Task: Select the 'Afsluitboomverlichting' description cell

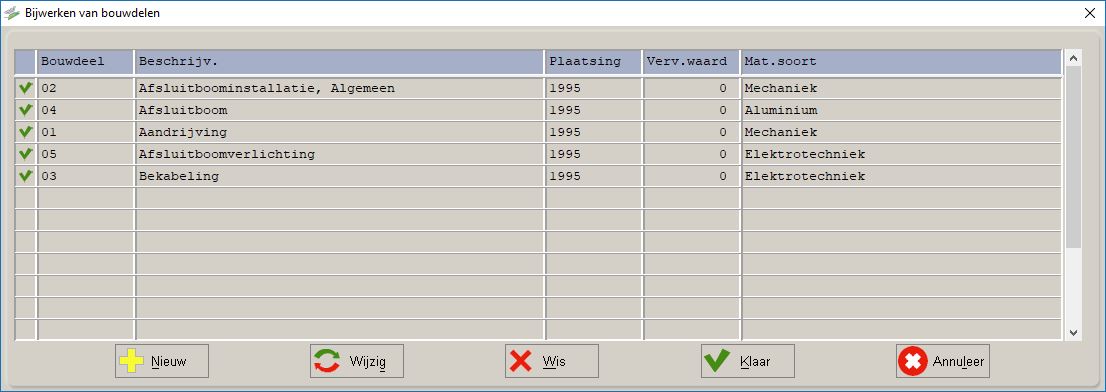Action: click(x=339, y=154)
